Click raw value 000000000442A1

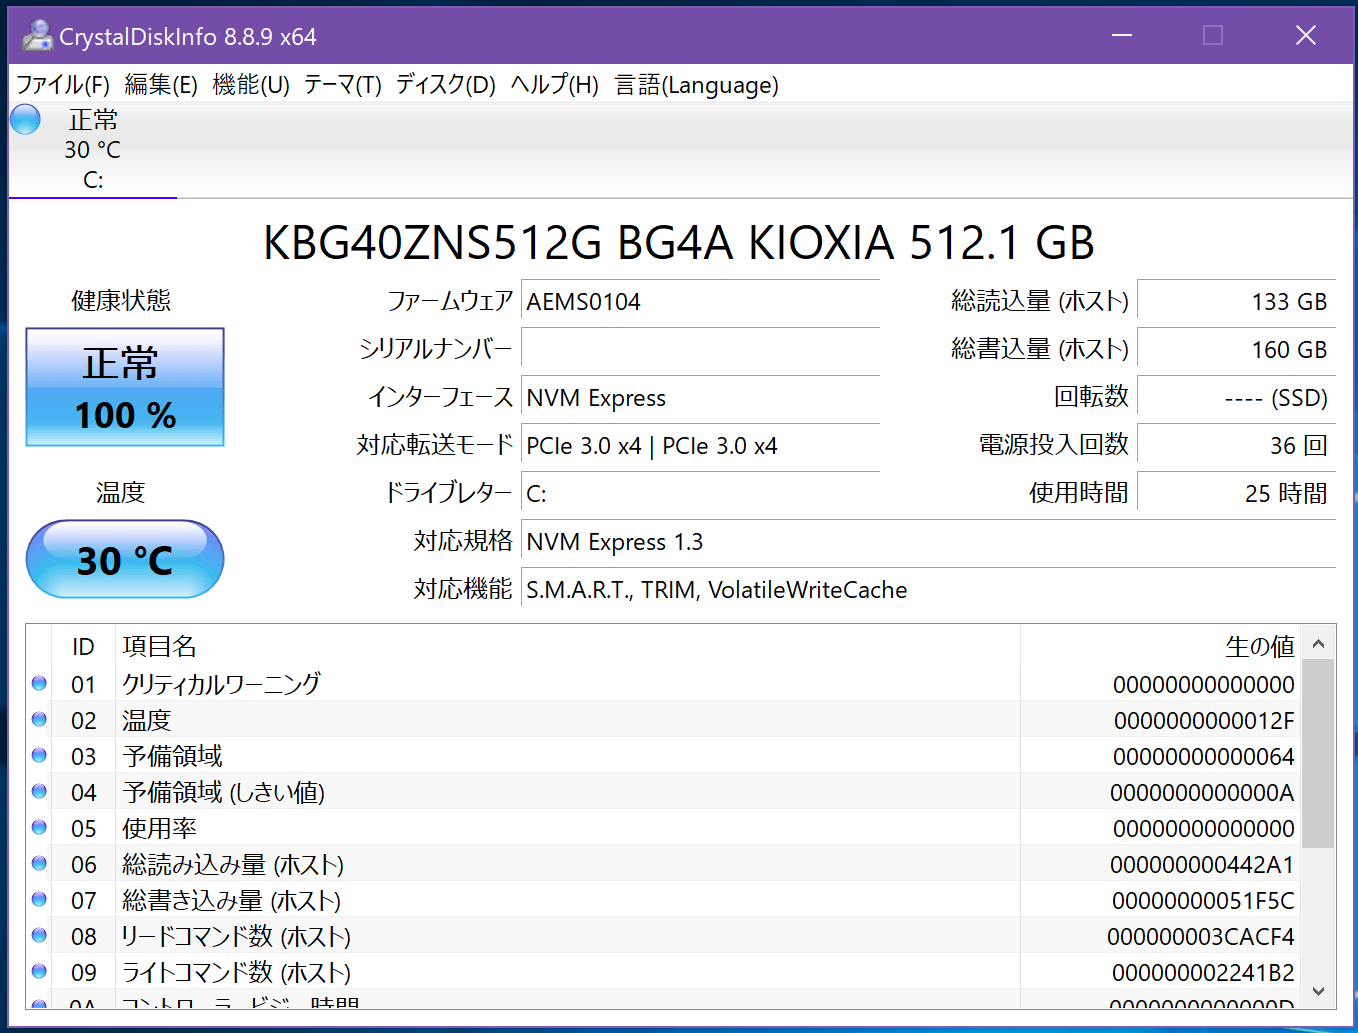pos(1202,865)
